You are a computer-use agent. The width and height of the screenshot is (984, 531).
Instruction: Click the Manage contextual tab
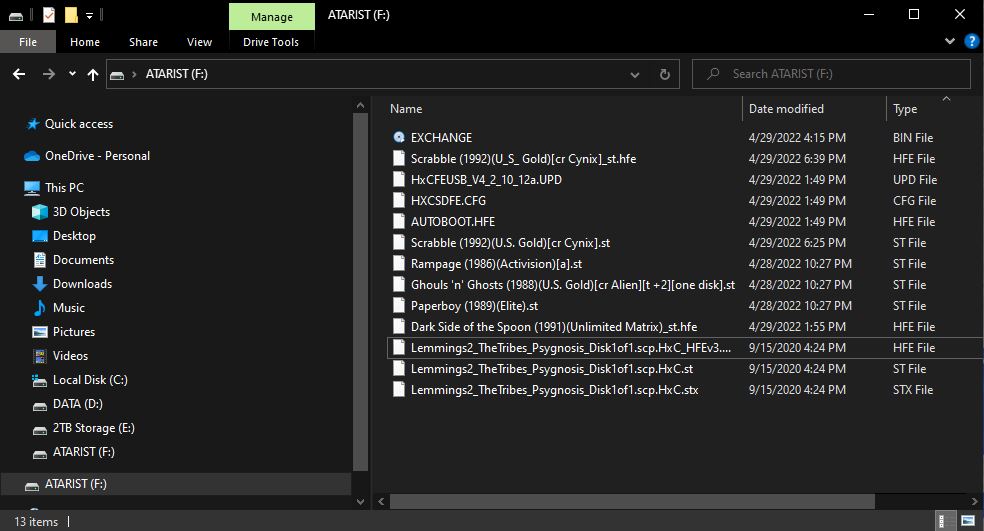[x=272, y=17]
